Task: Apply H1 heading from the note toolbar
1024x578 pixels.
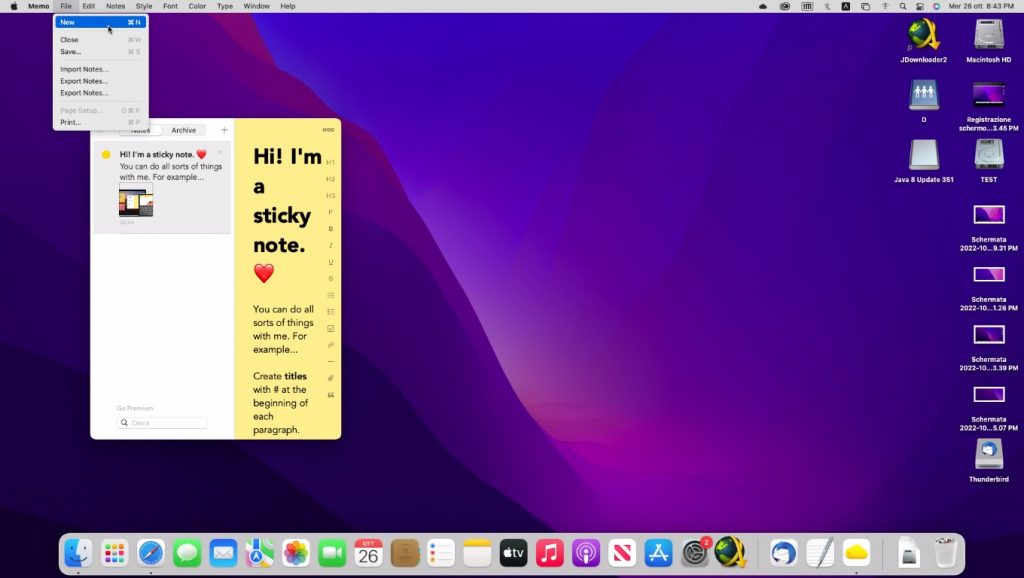Action: tap(330, 162)
